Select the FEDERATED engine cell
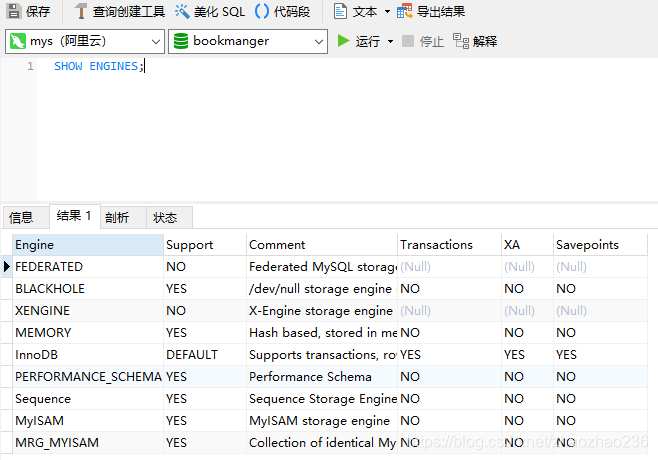Viewport: 658px width, 460px height. [88, 267]
